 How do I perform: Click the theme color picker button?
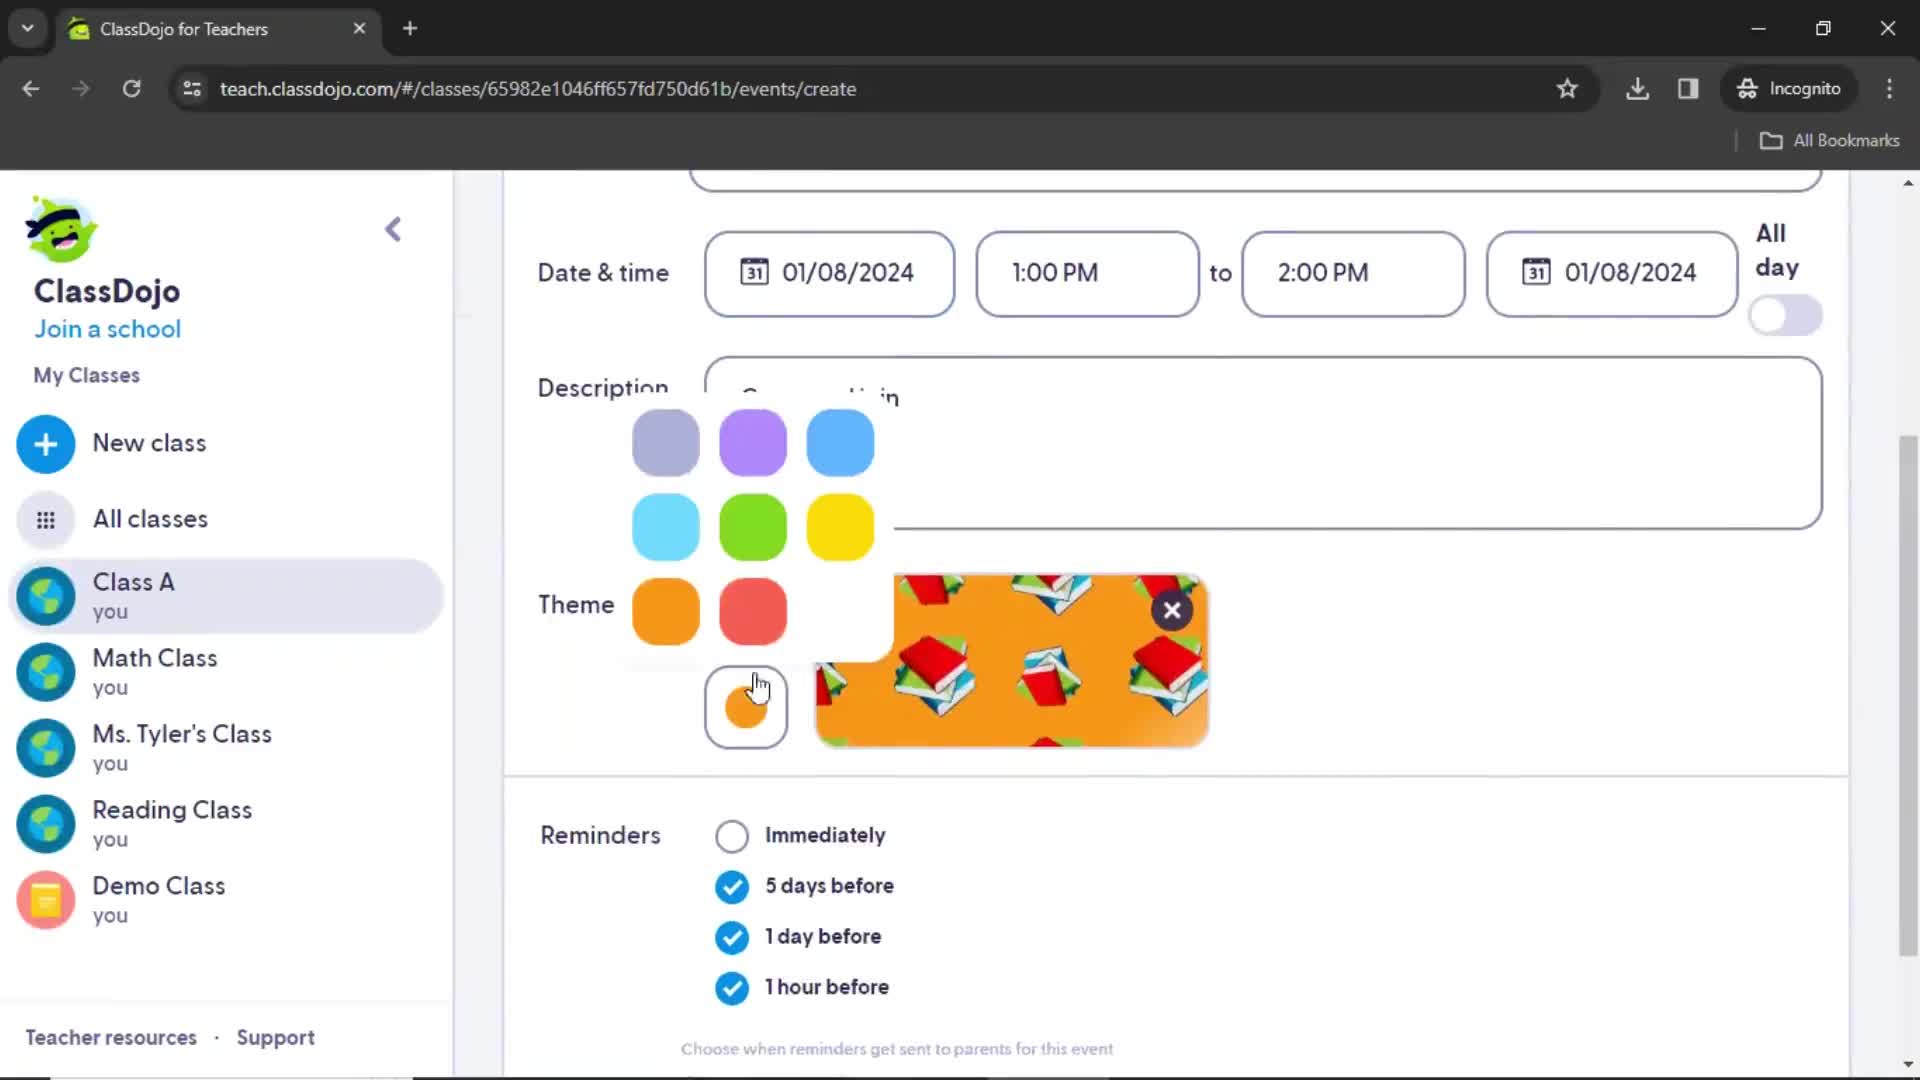tap(746, 707)
